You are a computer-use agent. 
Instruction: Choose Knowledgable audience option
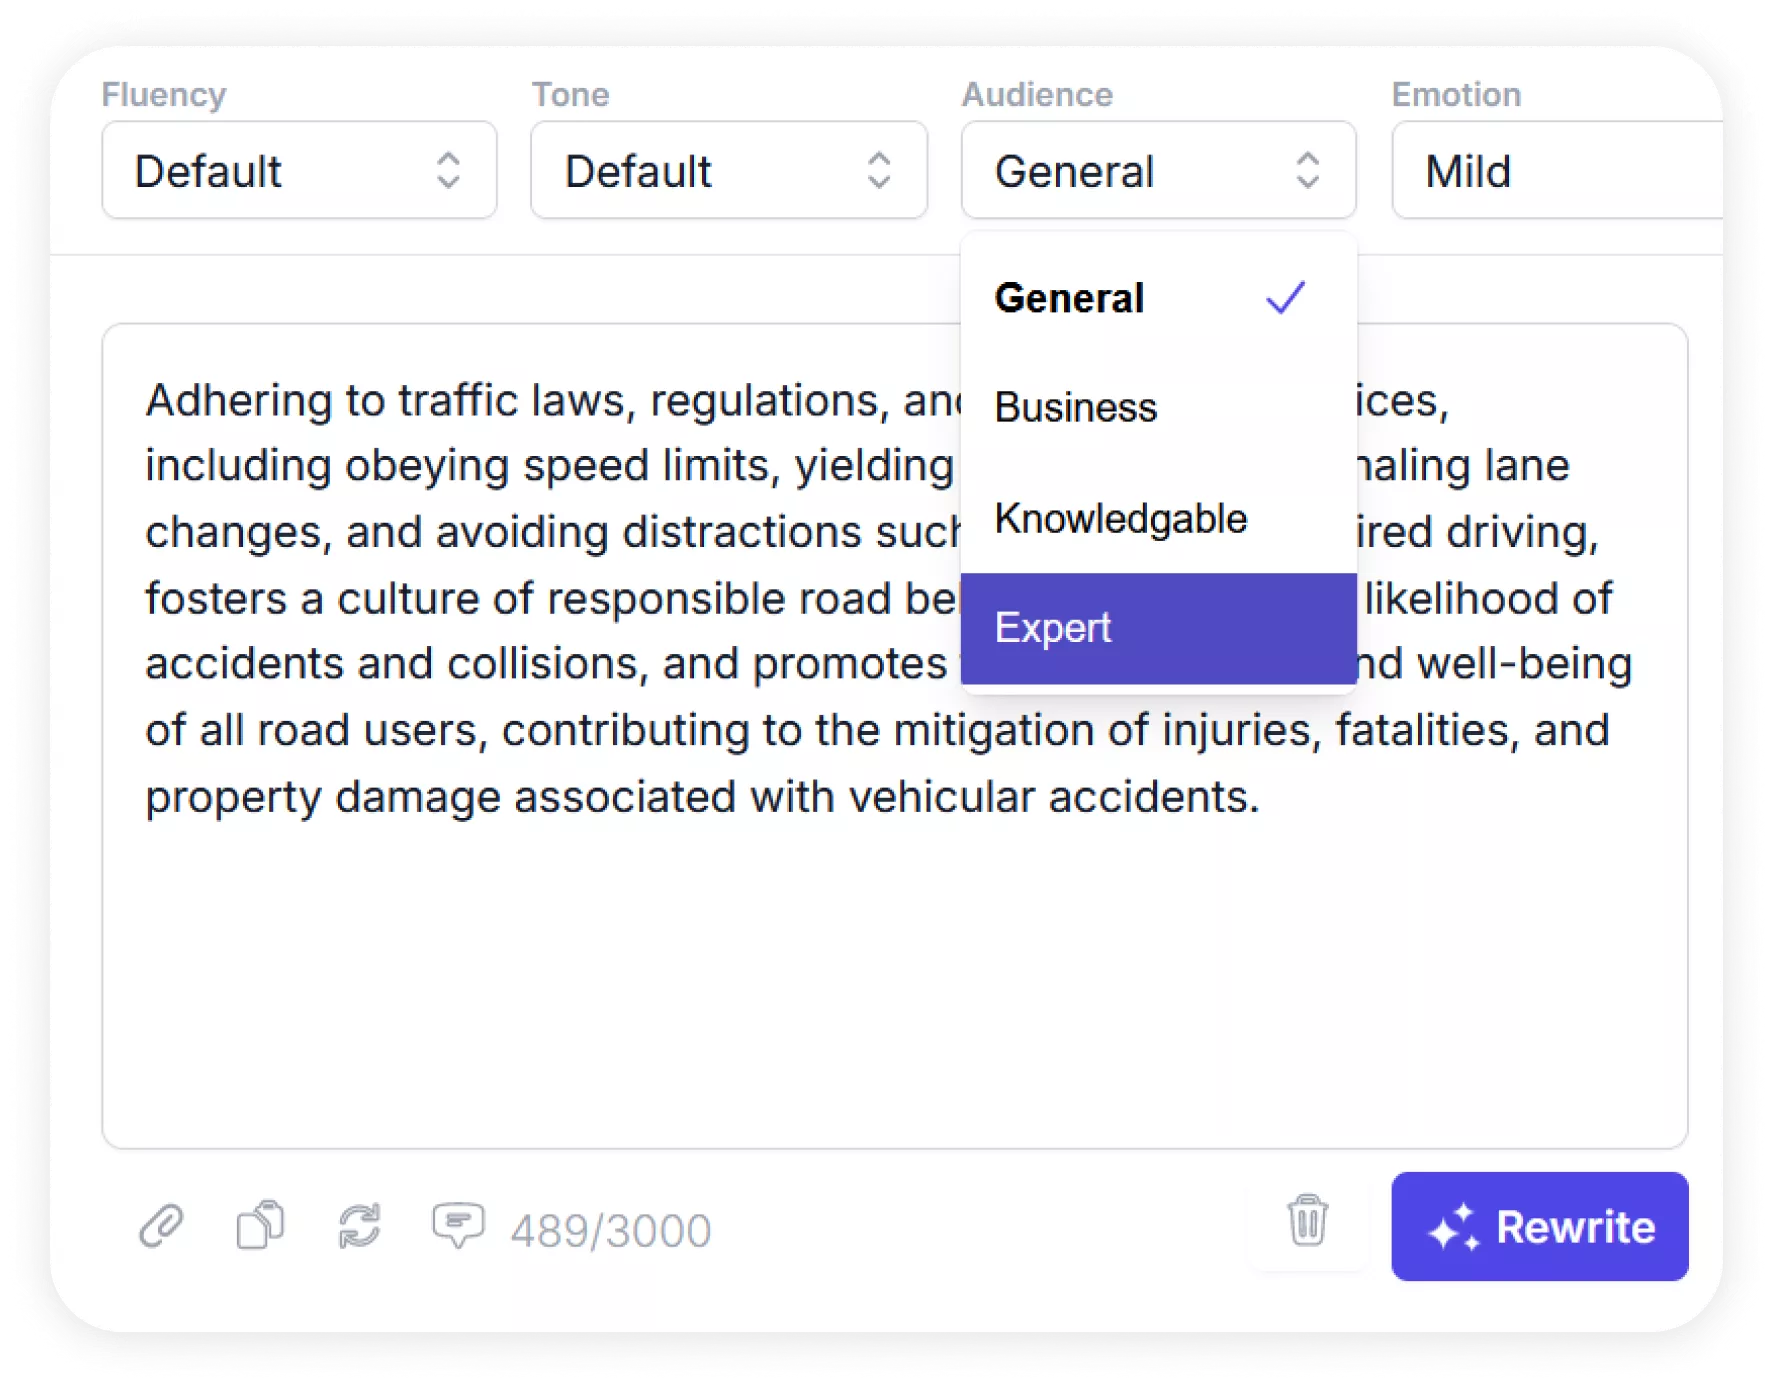point(1120,518)
